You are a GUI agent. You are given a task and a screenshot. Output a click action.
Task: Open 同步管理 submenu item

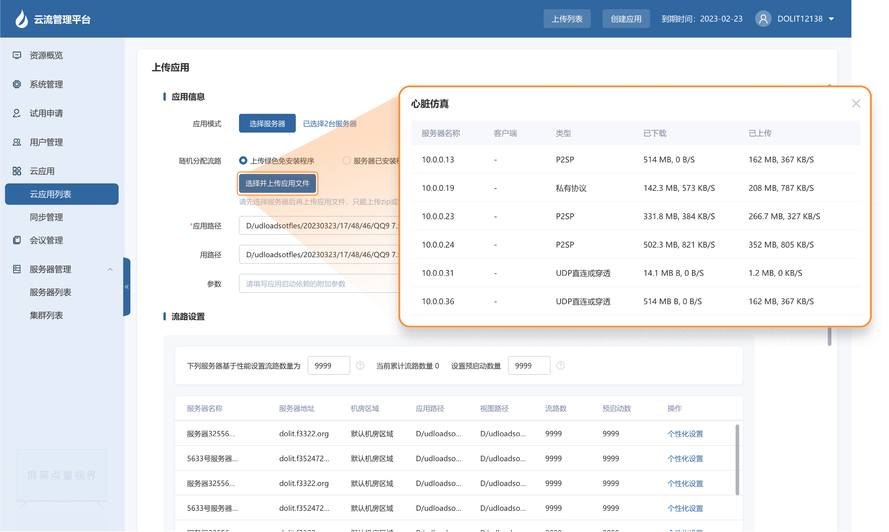[x=46, y=217]
